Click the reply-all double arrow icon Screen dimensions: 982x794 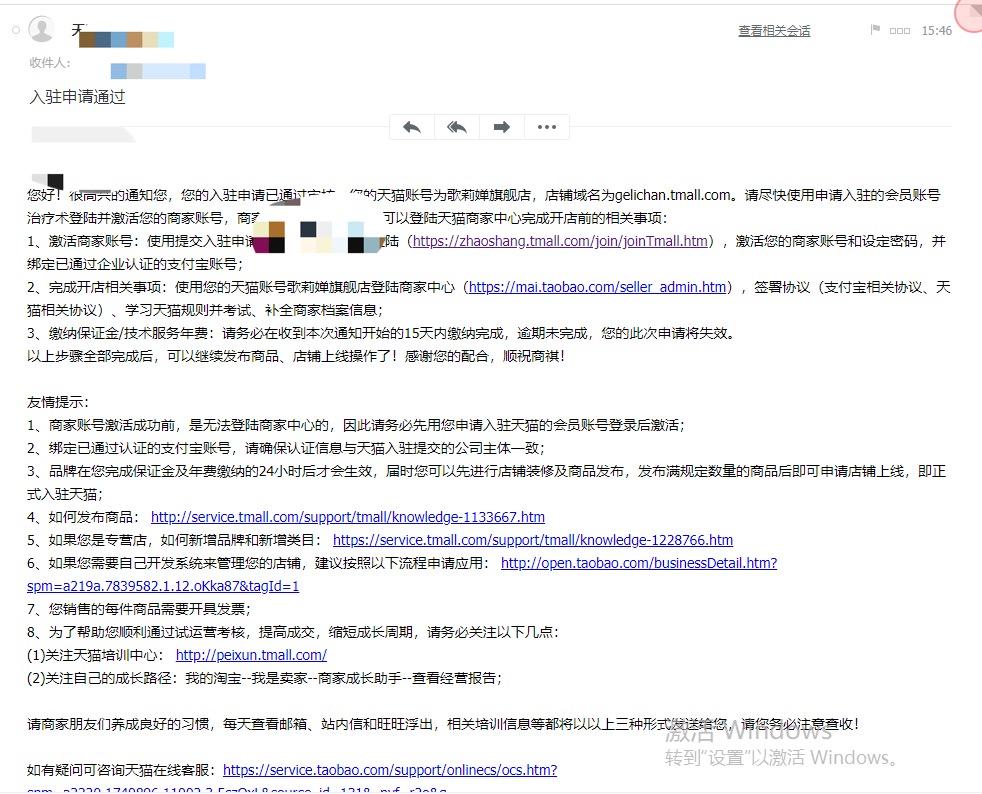click(x=457, y=127)
